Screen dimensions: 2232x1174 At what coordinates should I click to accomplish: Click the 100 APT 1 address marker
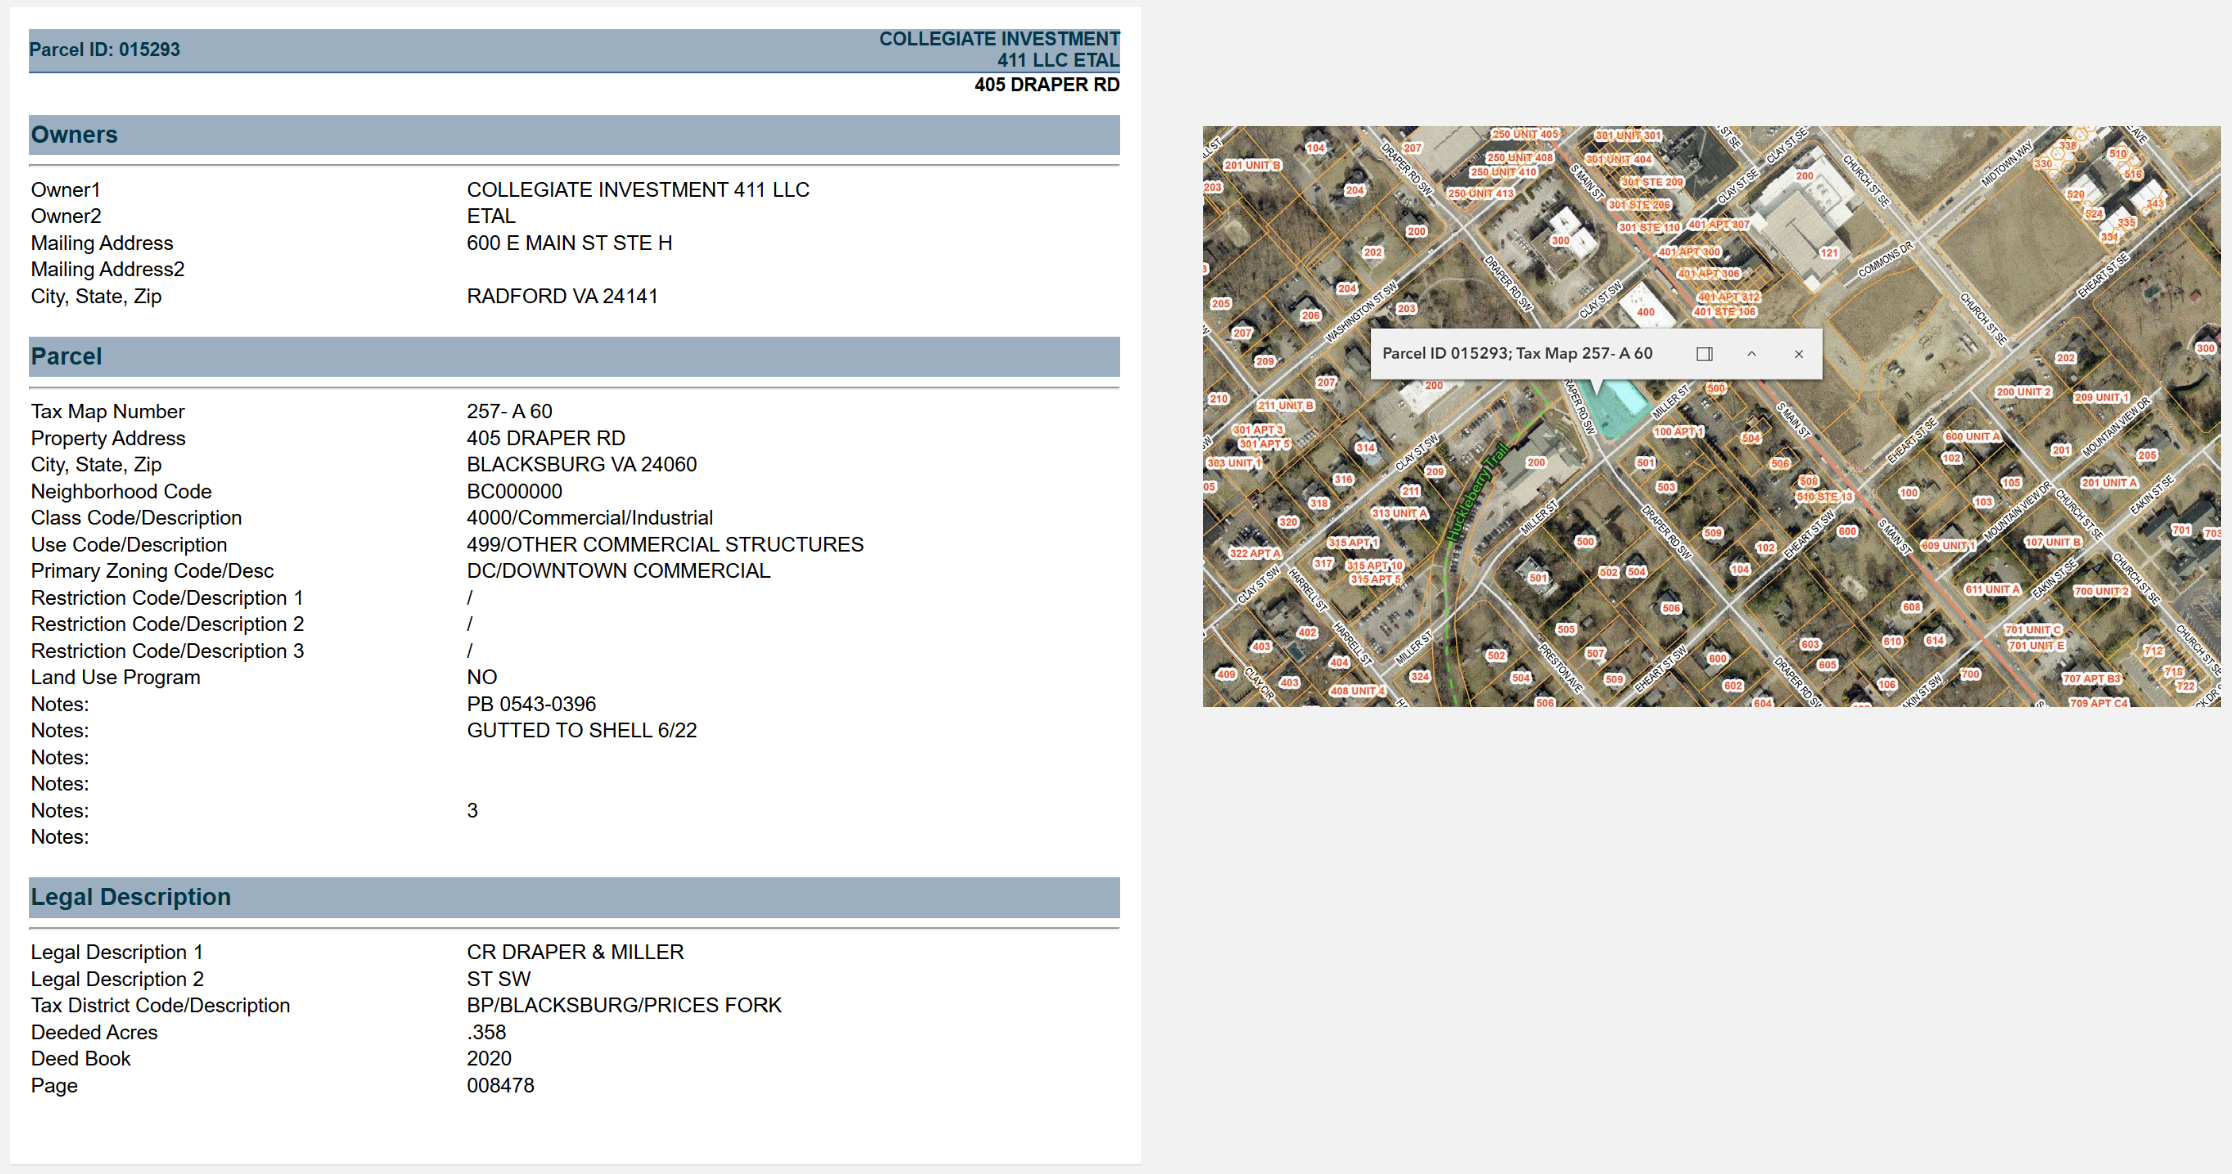(1677, 432)
